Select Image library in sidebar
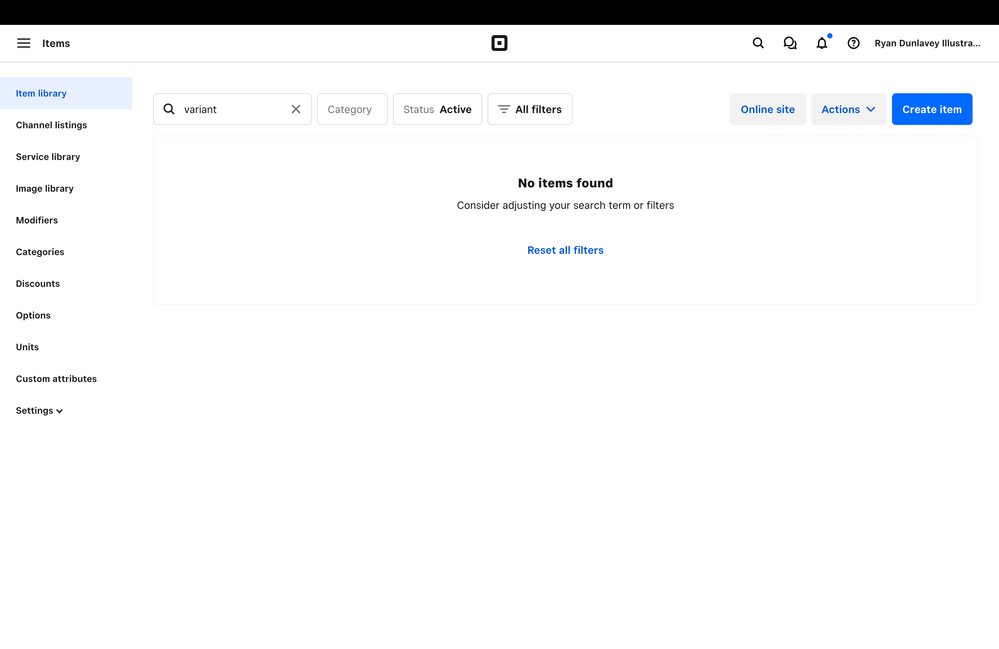The height and width of the screenshot is (649, 999). 45,188
